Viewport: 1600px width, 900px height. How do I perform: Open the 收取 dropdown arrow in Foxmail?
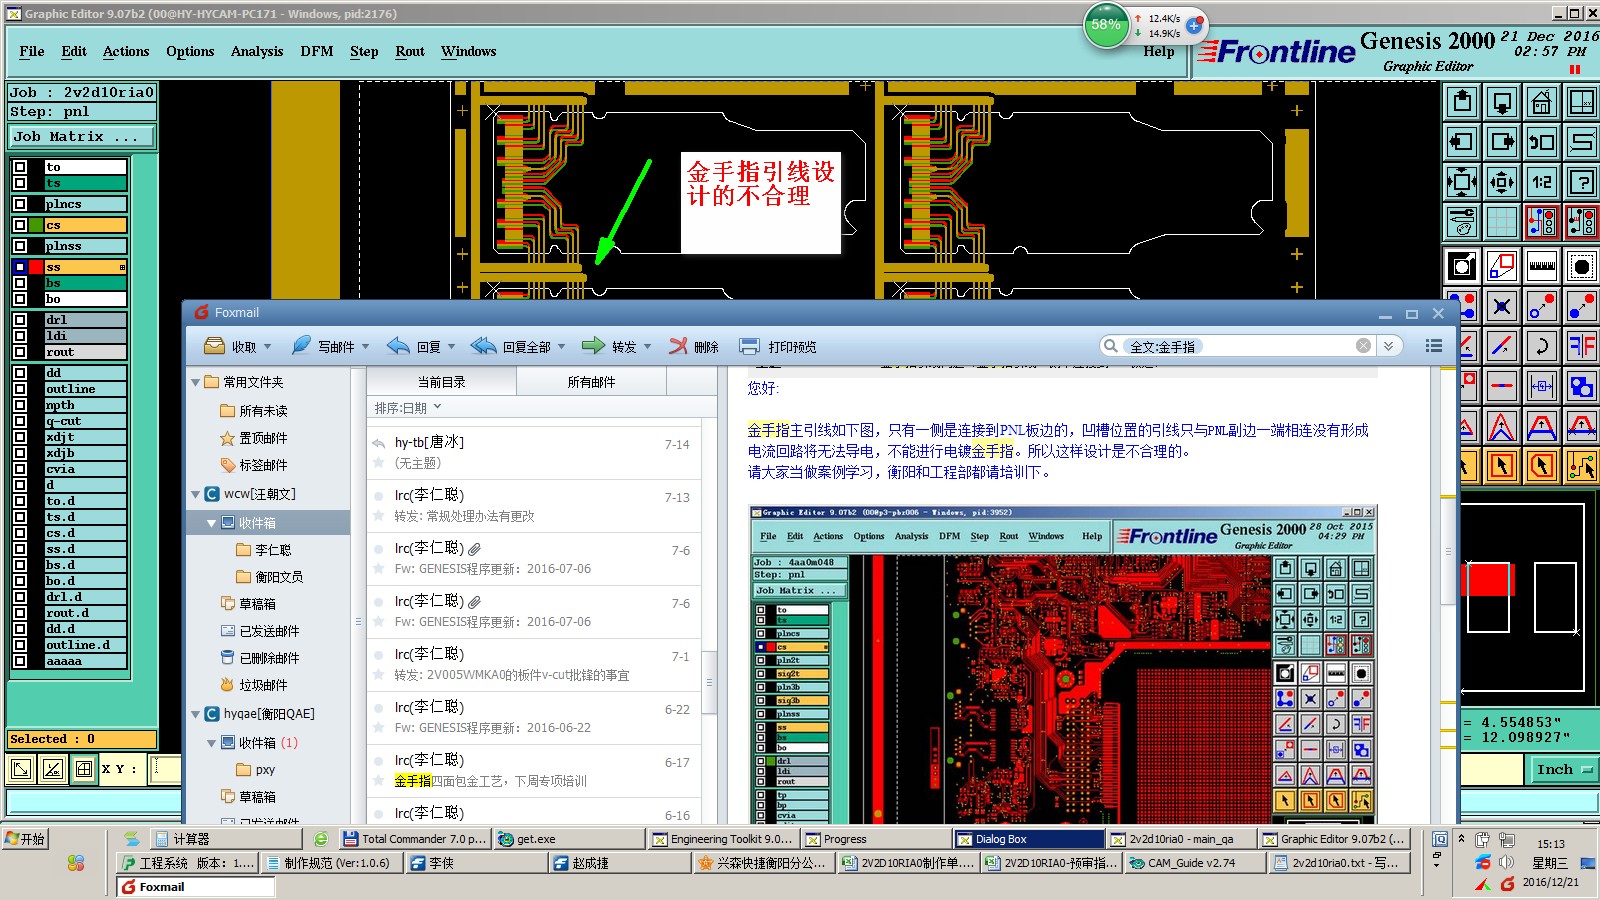tap(267, 347)
